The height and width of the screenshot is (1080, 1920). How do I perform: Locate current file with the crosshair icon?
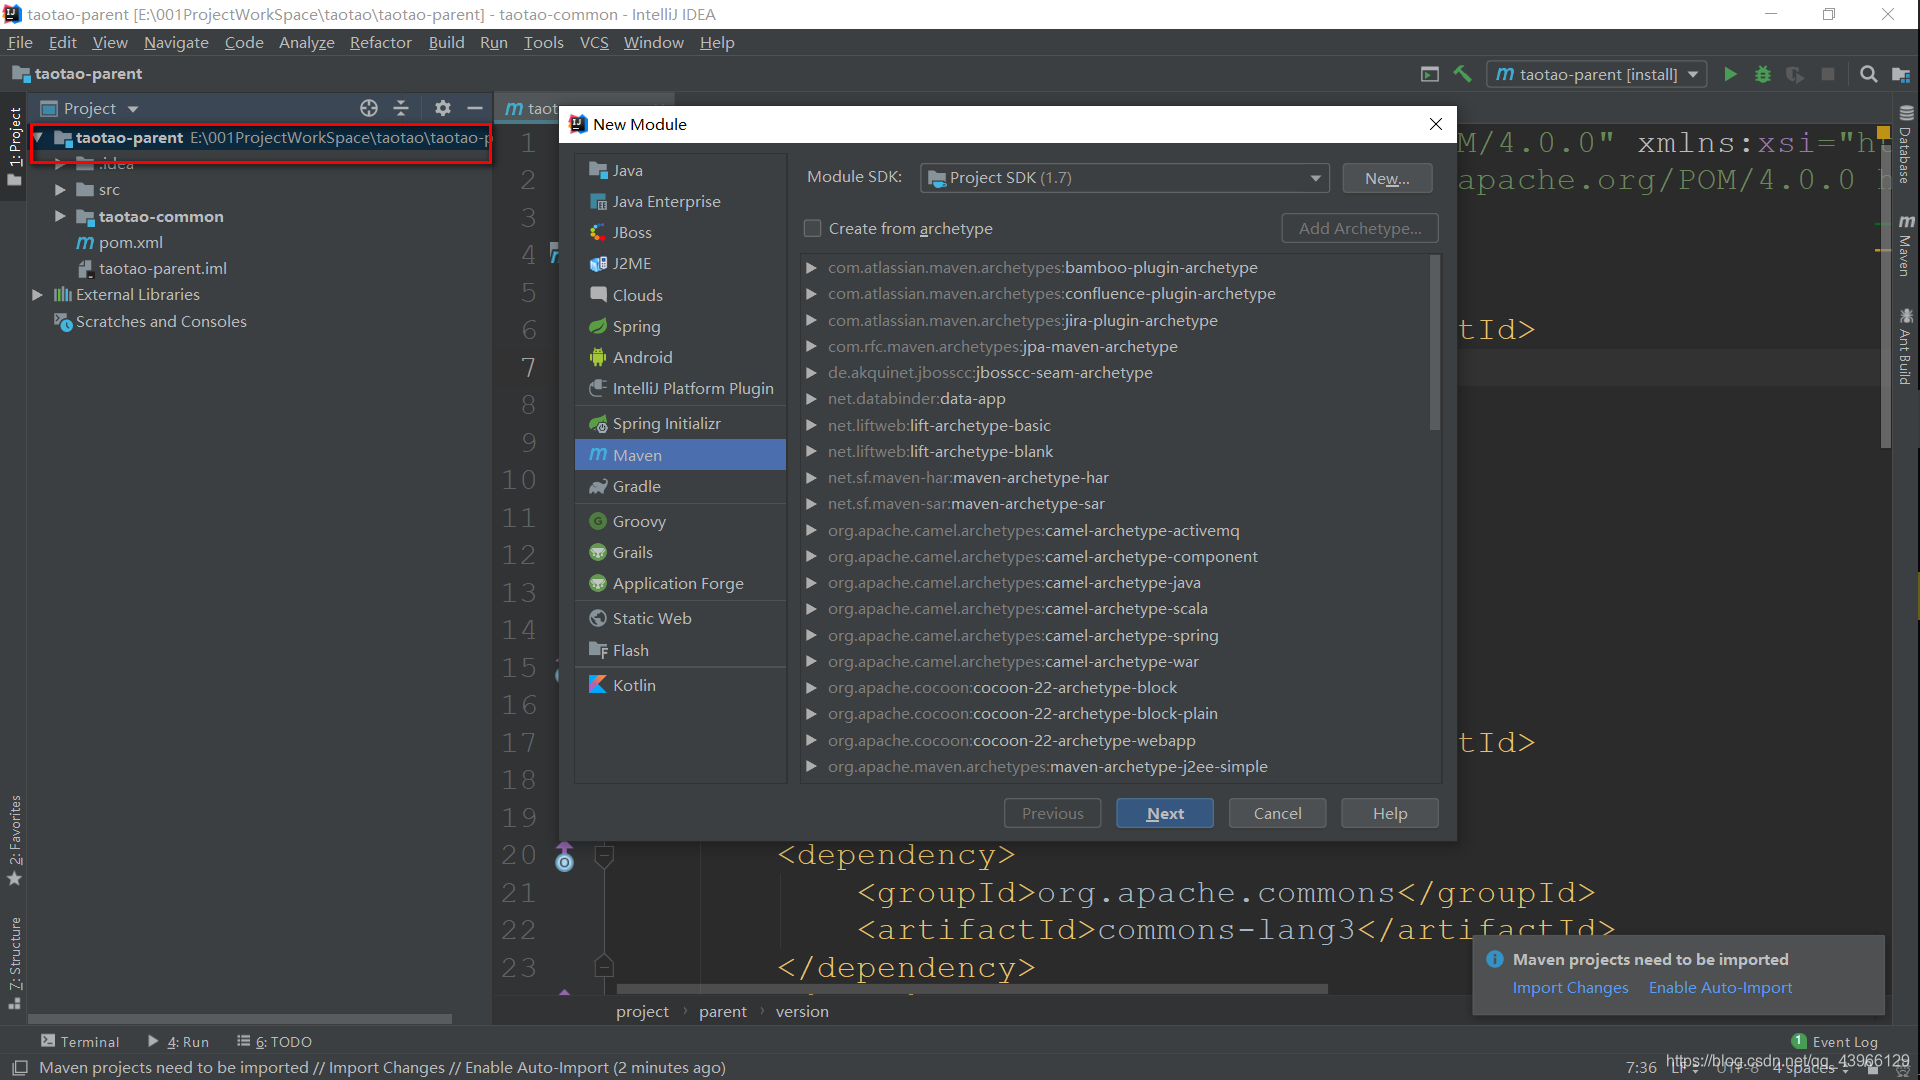369,108
